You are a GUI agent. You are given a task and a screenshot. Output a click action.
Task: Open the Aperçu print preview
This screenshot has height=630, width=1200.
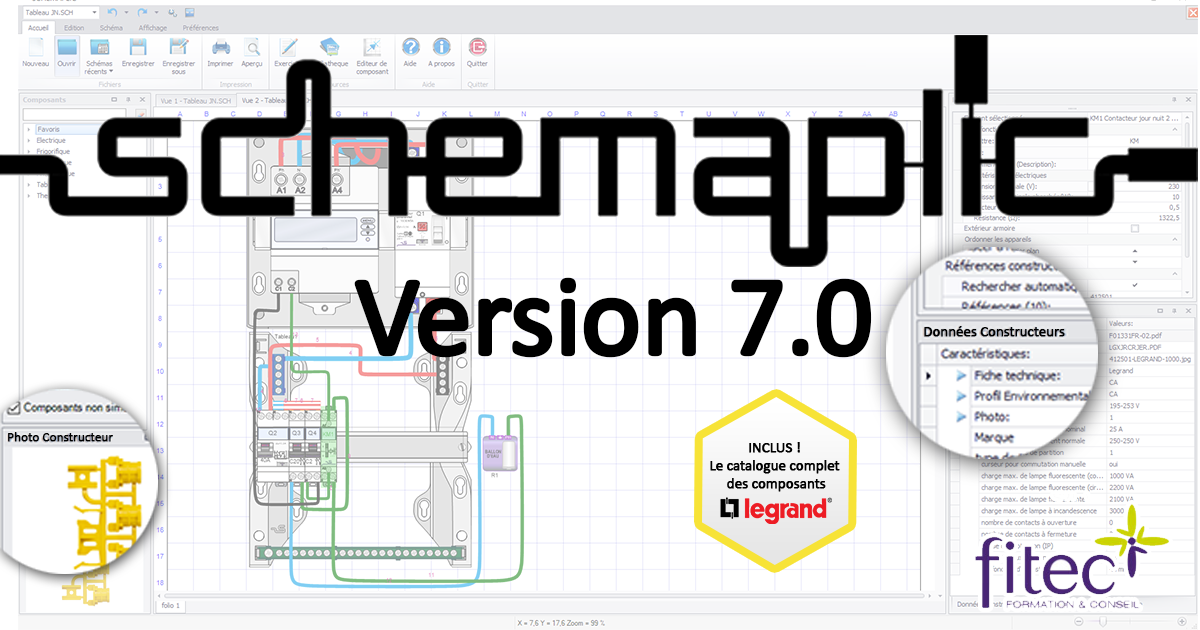(x=252, y=47)
